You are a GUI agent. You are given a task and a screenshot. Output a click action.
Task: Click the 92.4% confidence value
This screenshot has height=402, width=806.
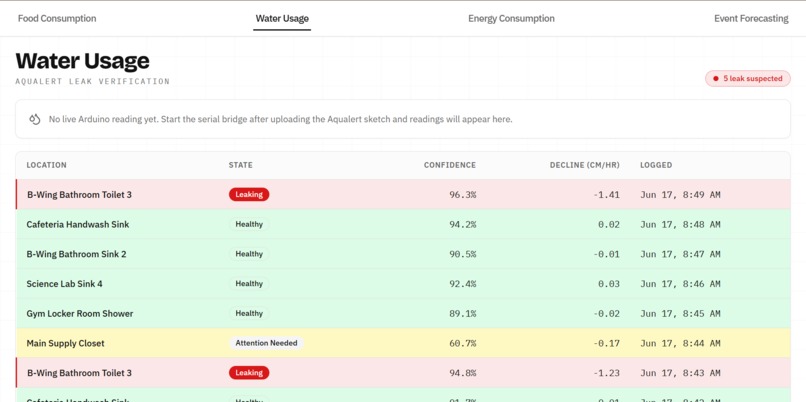[463, 284]
